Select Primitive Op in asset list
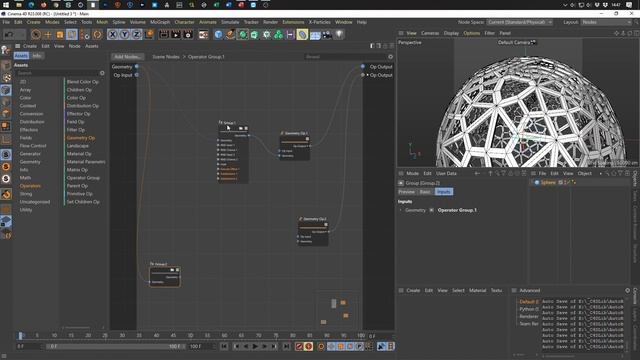 [80, 194]
